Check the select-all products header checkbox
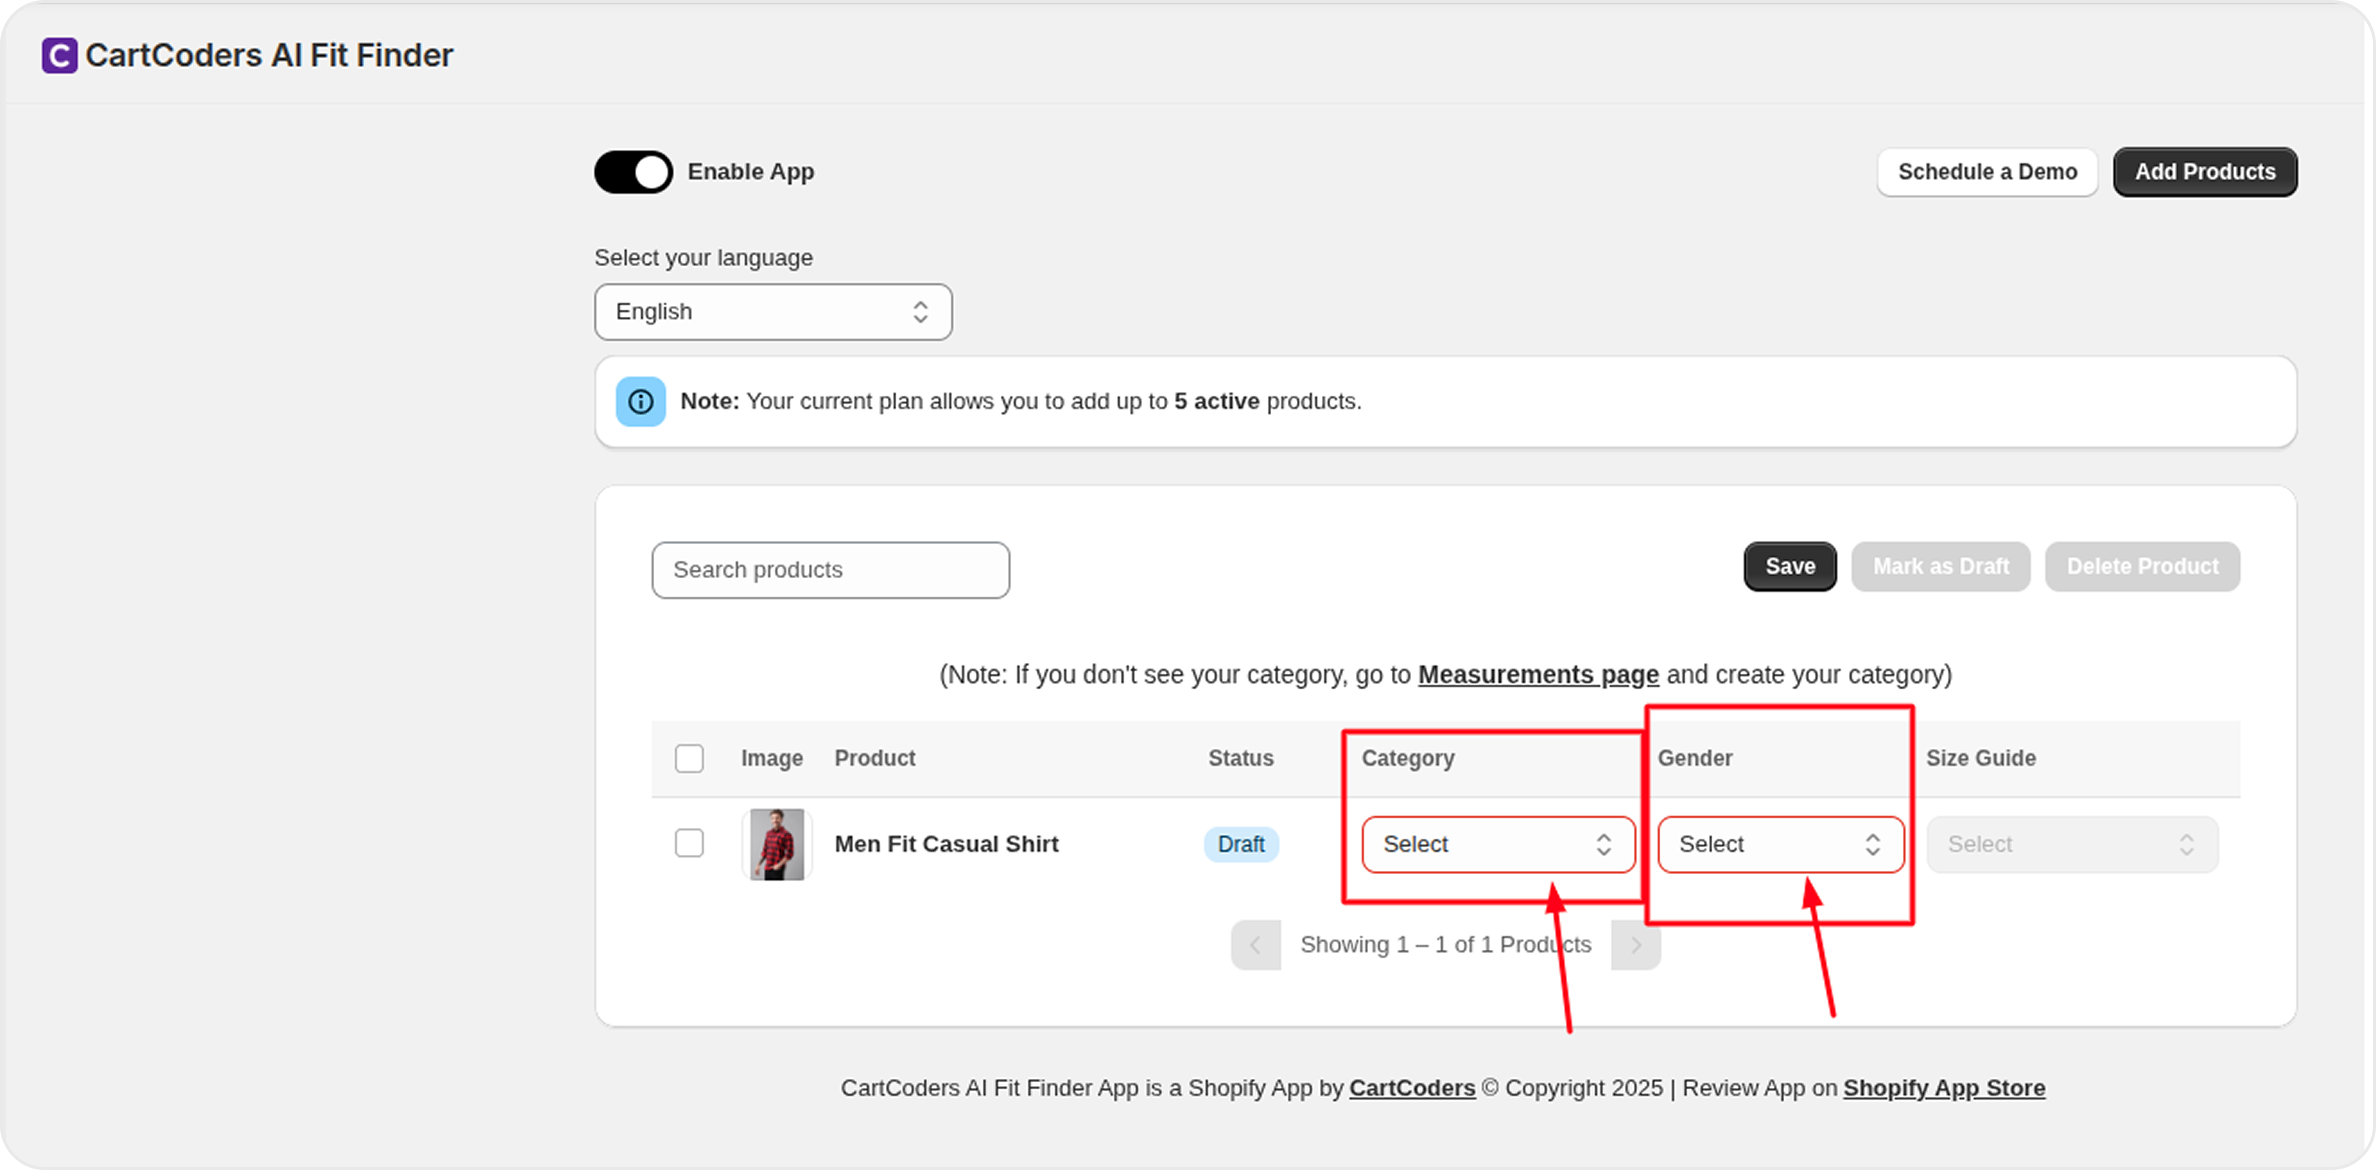The width and height of the screenshot is (2376, 1170). point(689,758)
